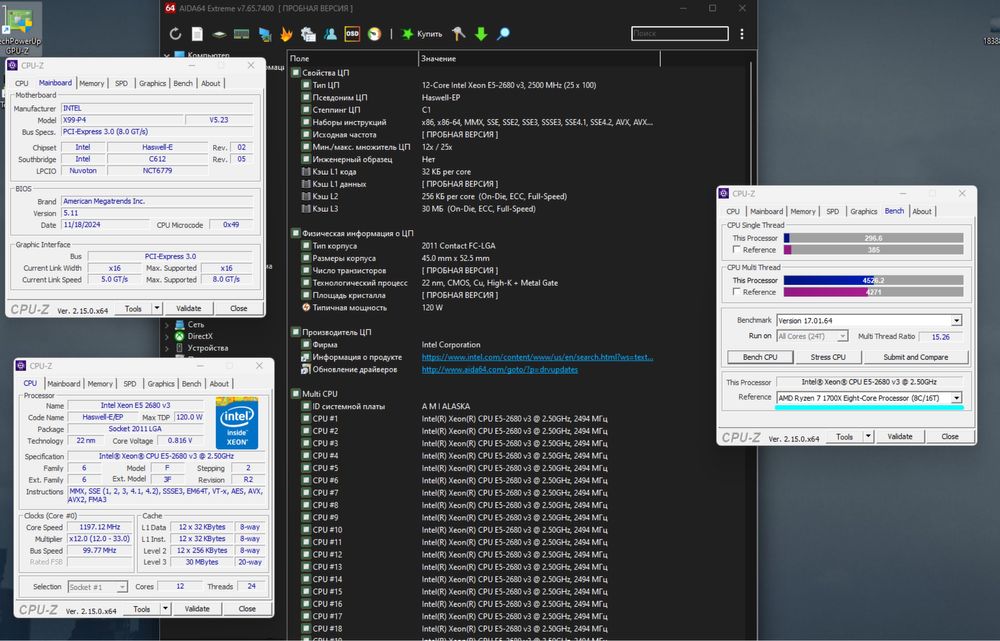The width and height of the screenshot is (1000, 641).
Task: Click the AIDA64 user silhouette toolbar icon
Action: [x=330, y=34]
